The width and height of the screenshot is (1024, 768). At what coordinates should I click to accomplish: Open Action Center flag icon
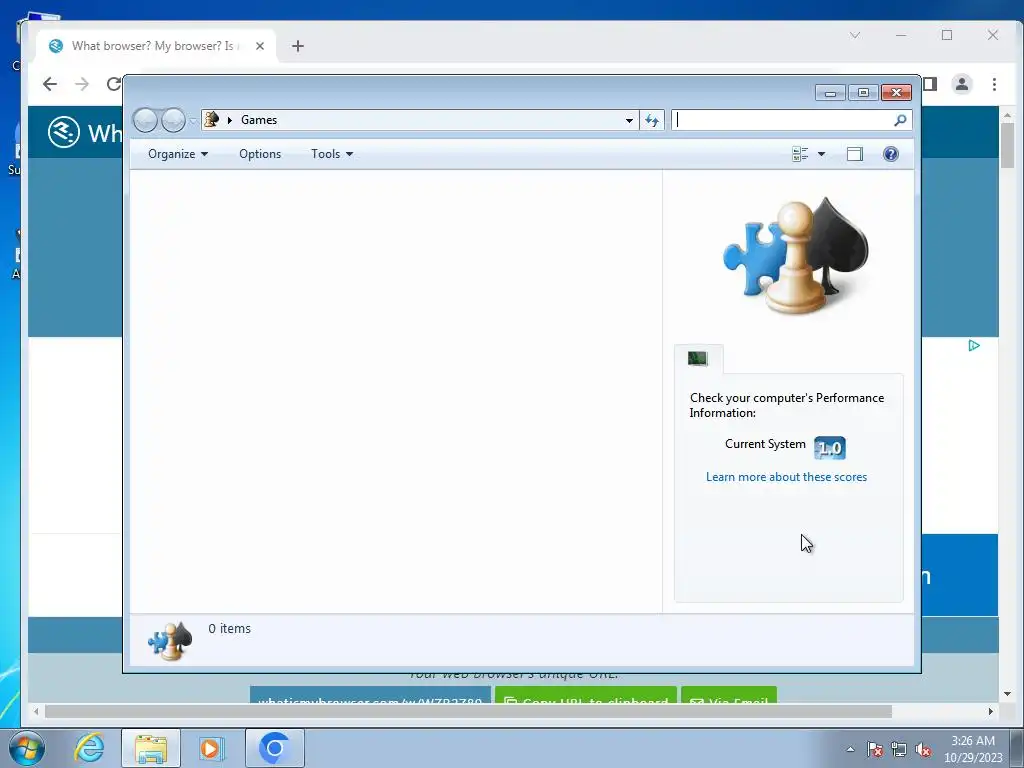click(875, 749)
